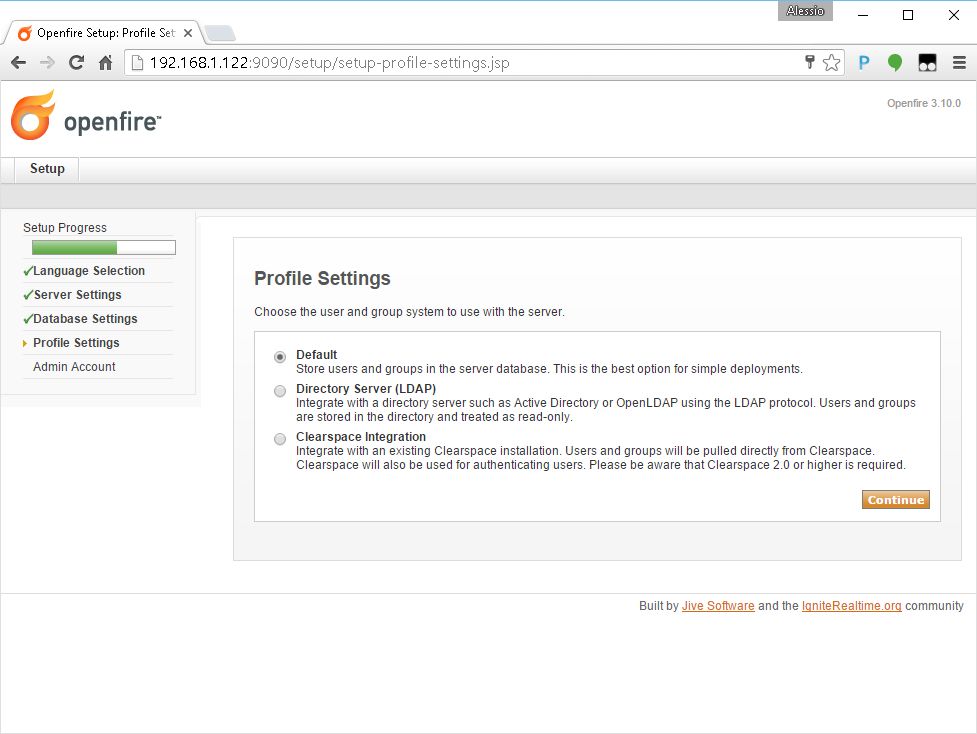Click the setup progress bar
The width and height of the screenshot is (977, 734).
pyautogui.click(x=103, y=248)
